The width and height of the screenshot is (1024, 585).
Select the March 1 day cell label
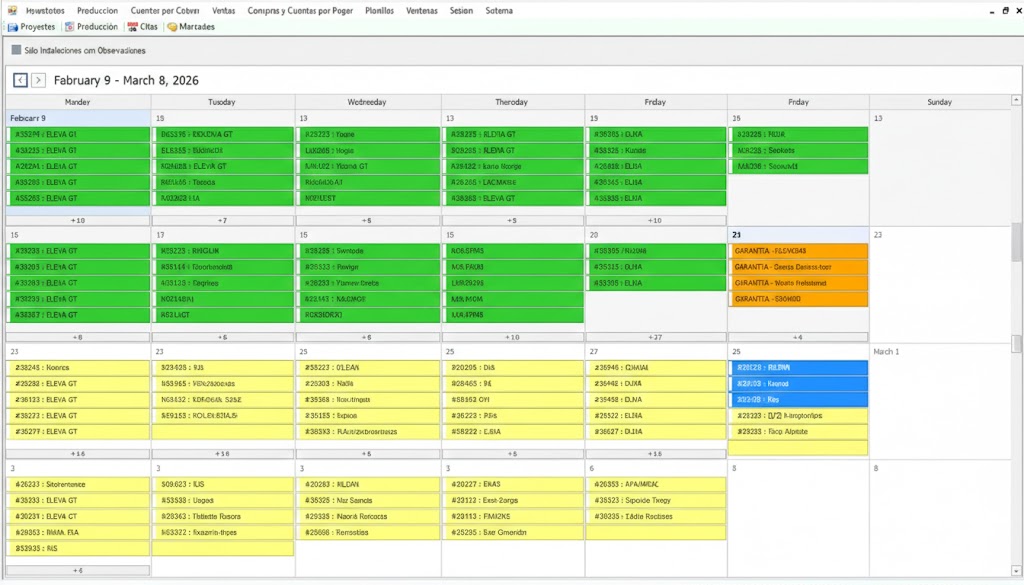[x=886, y=352]
